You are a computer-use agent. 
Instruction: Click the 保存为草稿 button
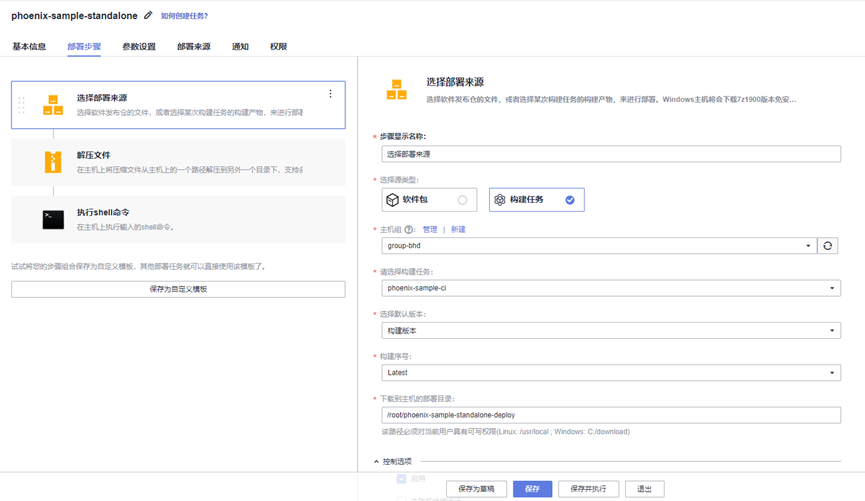[x=476, y=489]
